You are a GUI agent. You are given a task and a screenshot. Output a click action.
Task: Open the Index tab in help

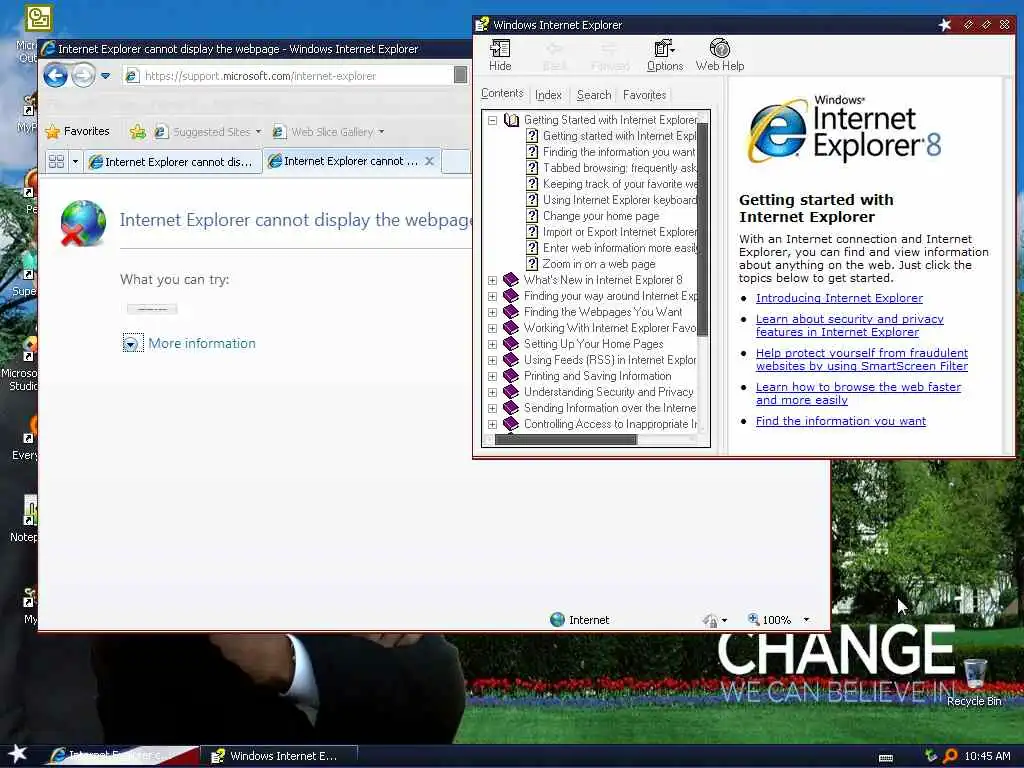coord(549,95)
